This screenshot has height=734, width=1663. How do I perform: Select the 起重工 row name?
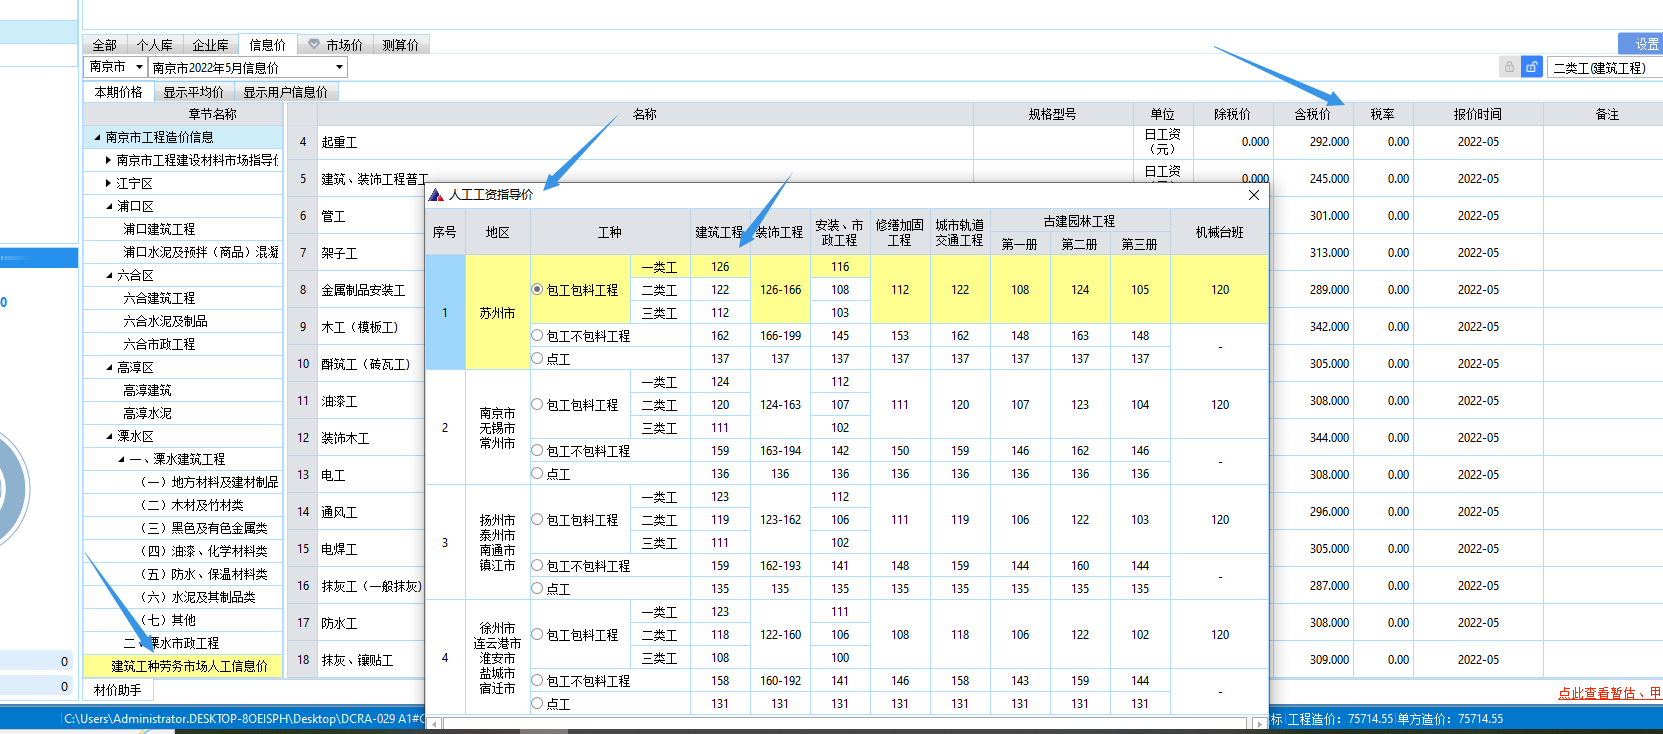[339, 143]
